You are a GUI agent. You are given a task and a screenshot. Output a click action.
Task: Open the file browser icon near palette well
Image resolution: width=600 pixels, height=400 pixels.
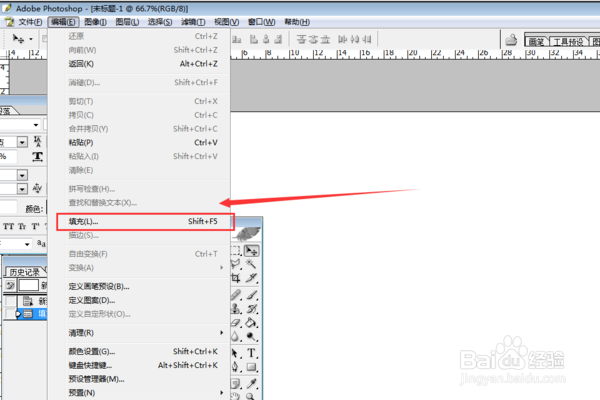click(511, 39)
